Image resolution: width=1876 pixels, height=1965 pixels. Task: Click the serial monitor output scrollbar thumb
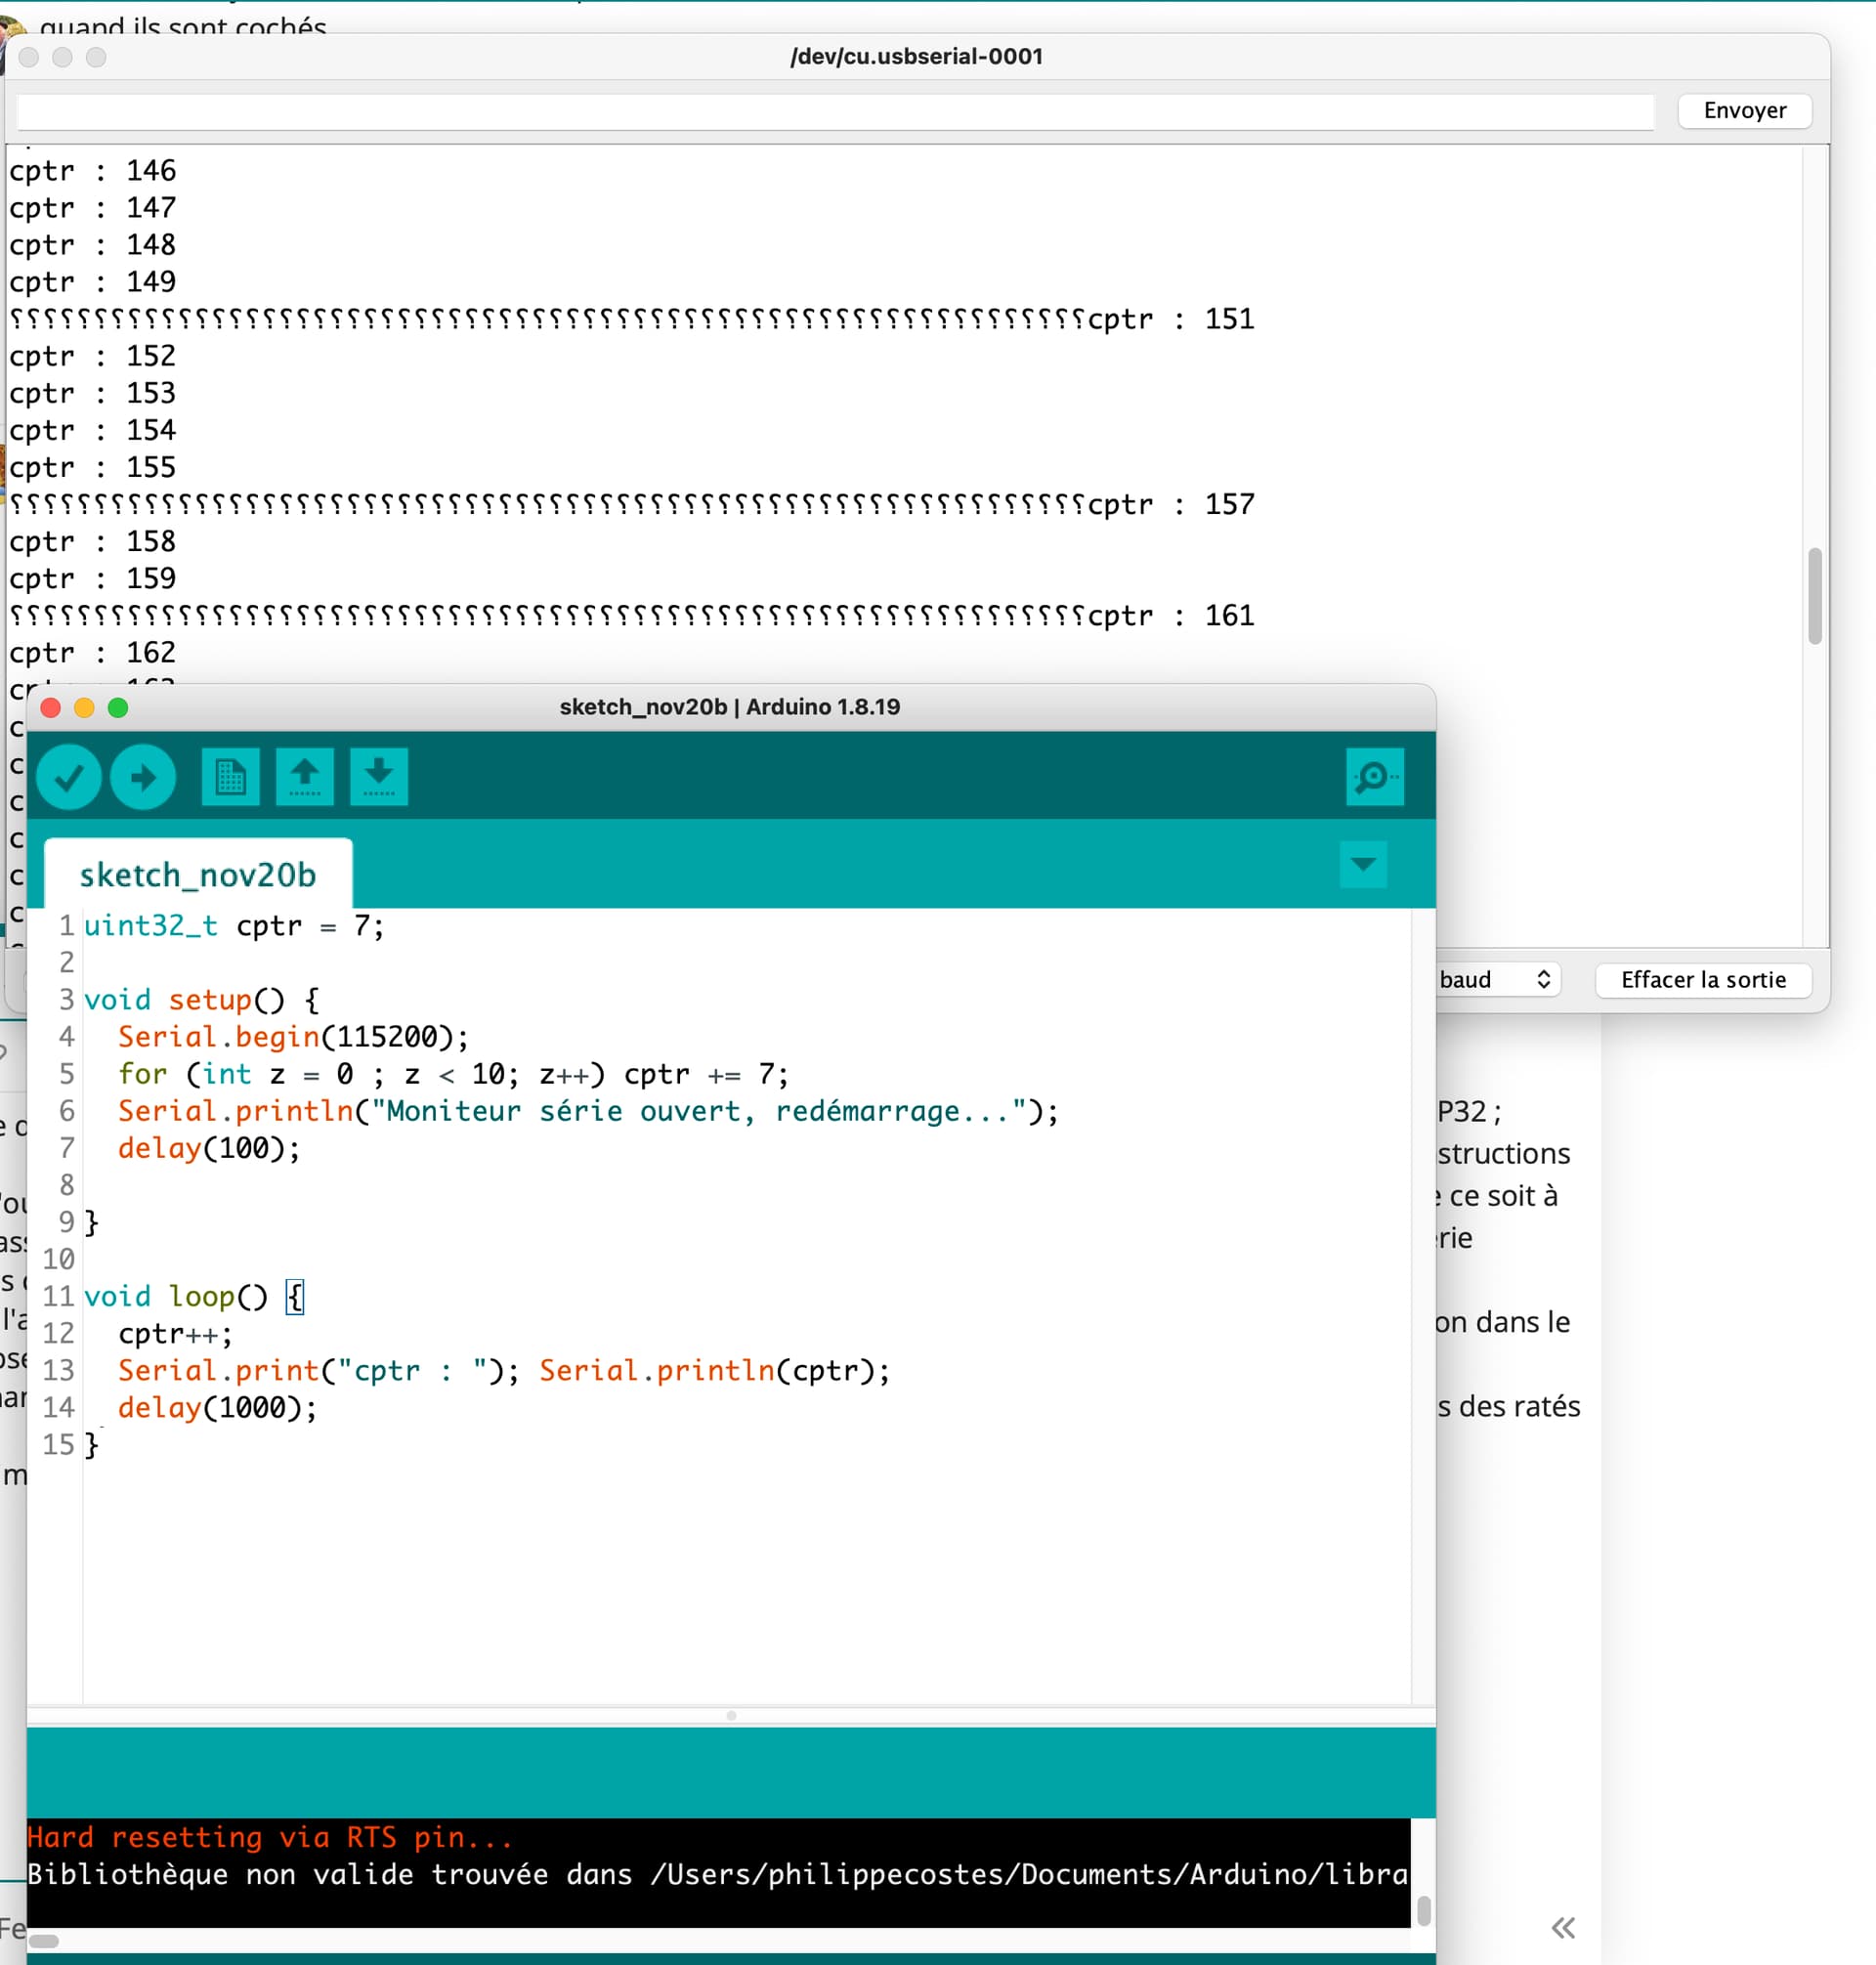1814,596
